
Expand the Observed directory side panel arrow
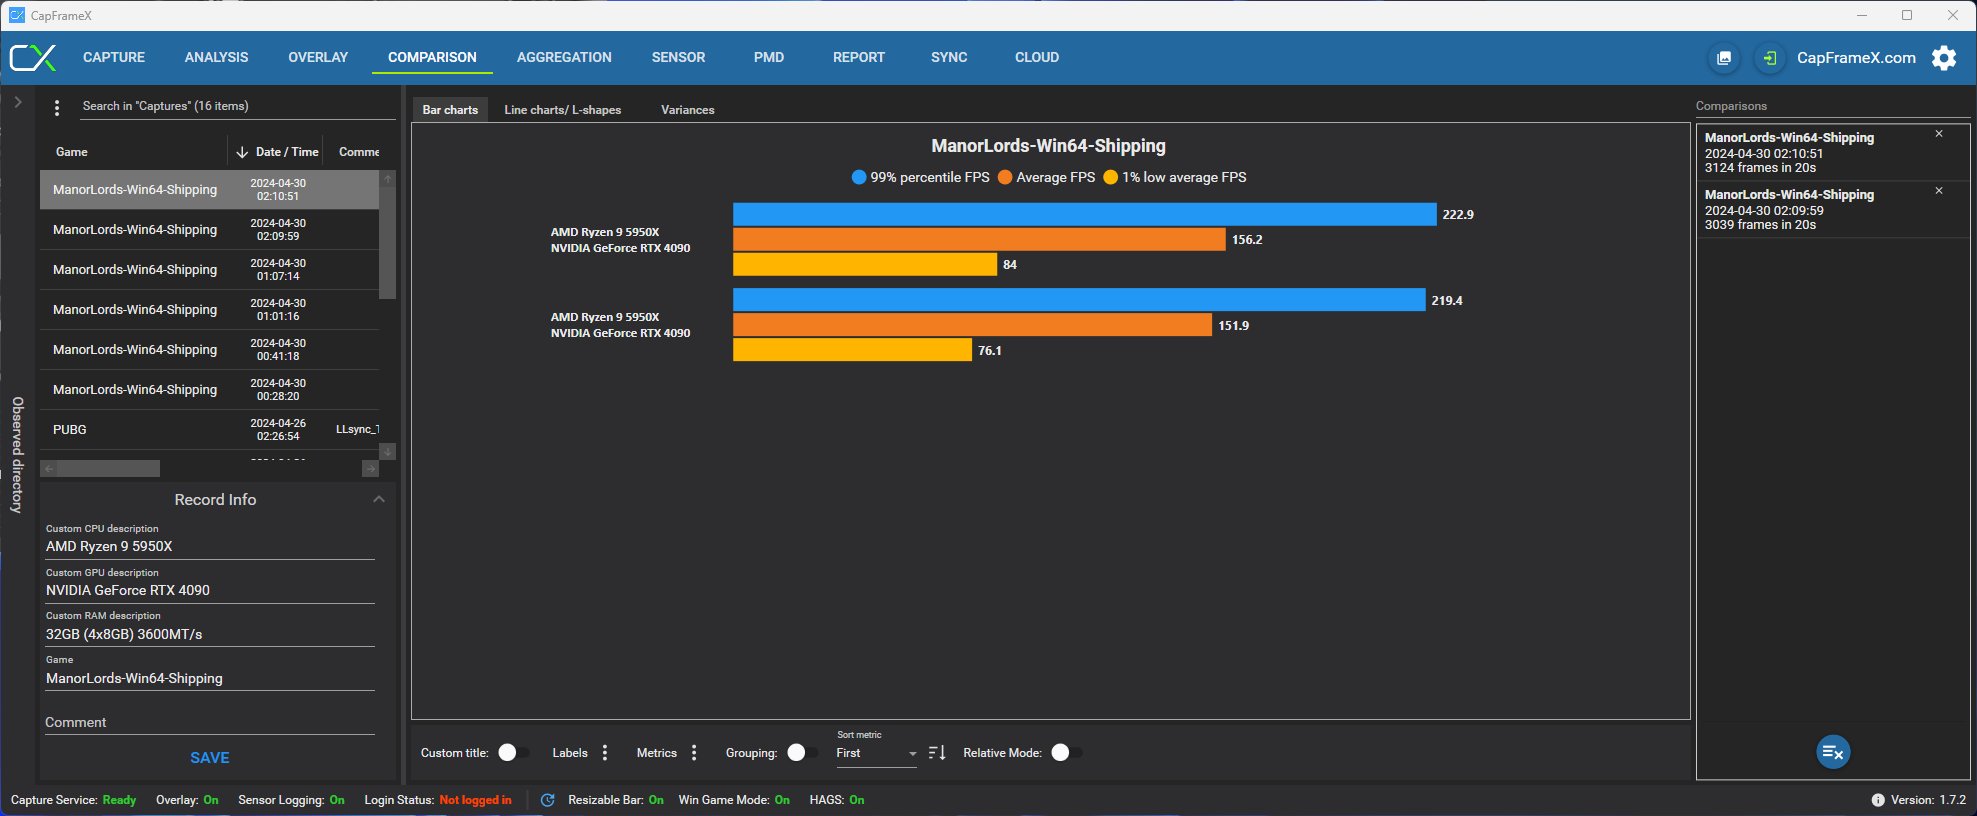[18, 102]
